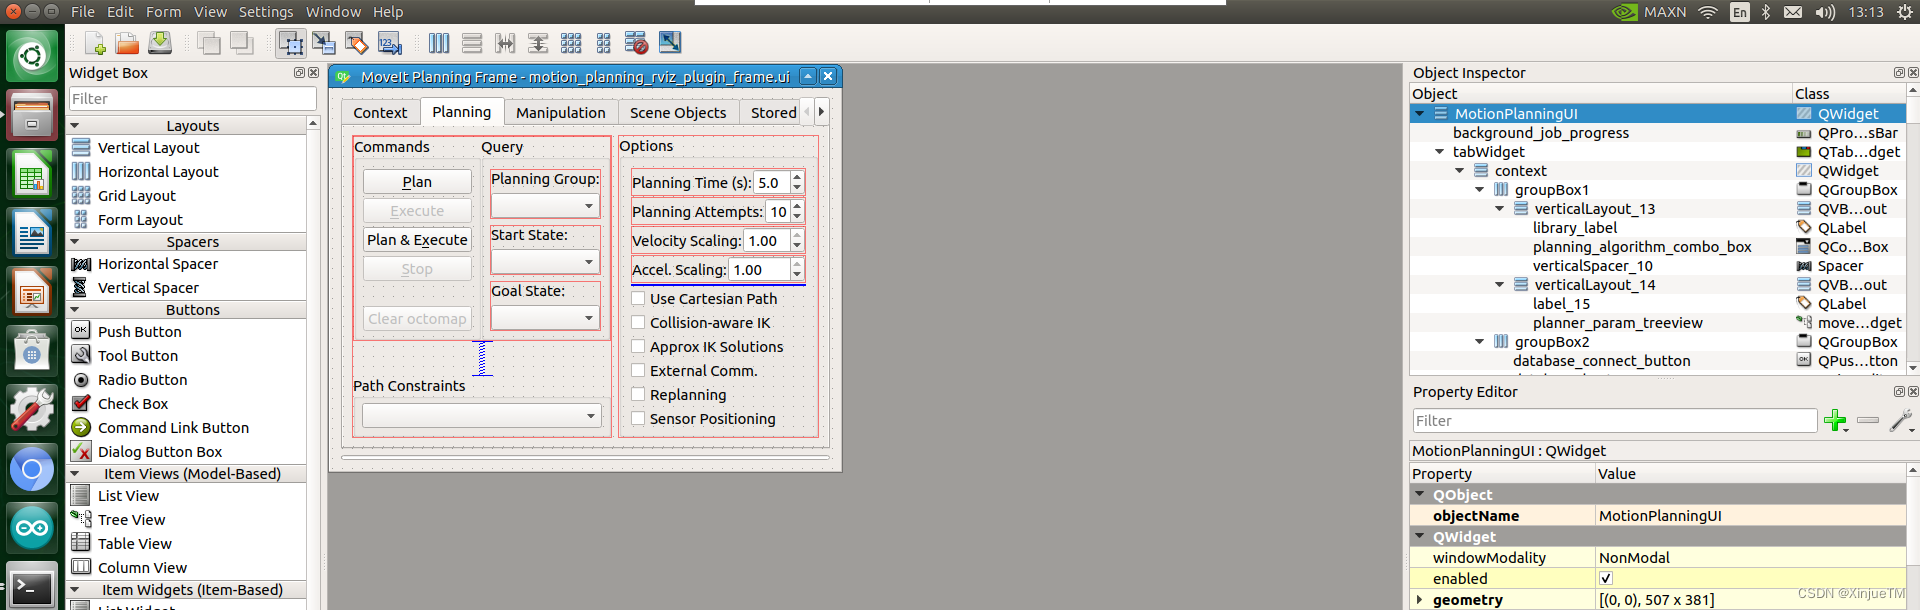Image resolution: width=1920 pixels, height=610 pixels.
Task: Toggle the External Comm. checkbox
Action: click(x=638, y=370)
